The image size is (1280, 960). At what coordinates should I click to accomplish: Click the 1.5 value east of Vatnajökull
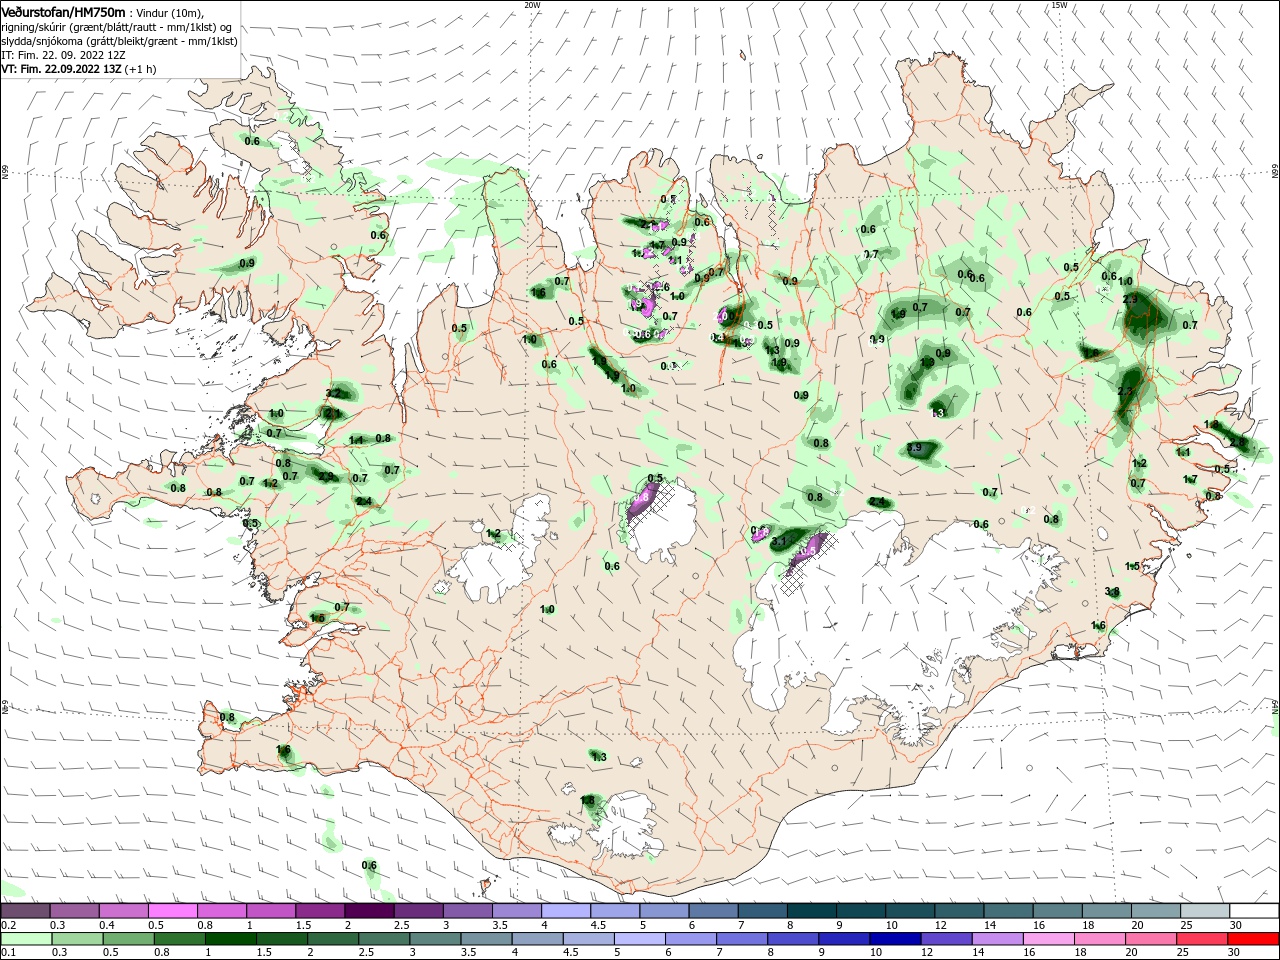(1132, 567)
